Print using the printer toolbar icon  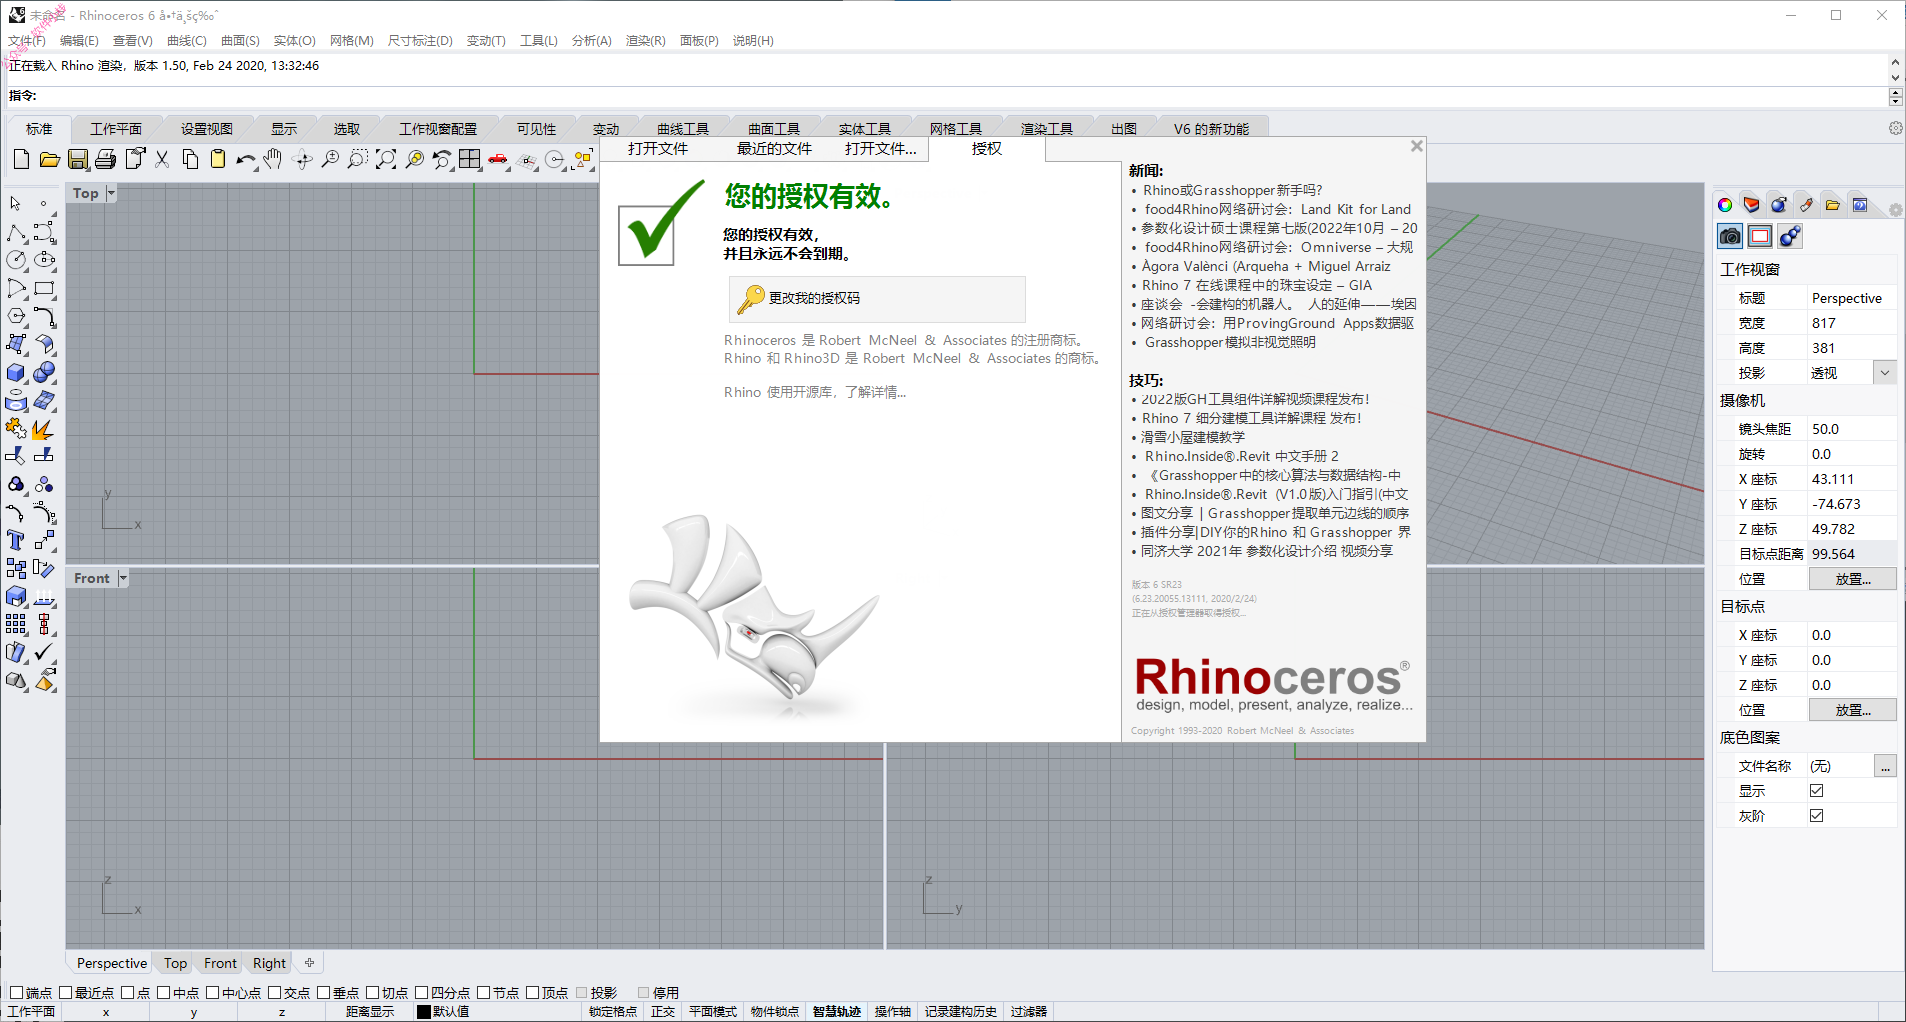click(x=106, y=159)
